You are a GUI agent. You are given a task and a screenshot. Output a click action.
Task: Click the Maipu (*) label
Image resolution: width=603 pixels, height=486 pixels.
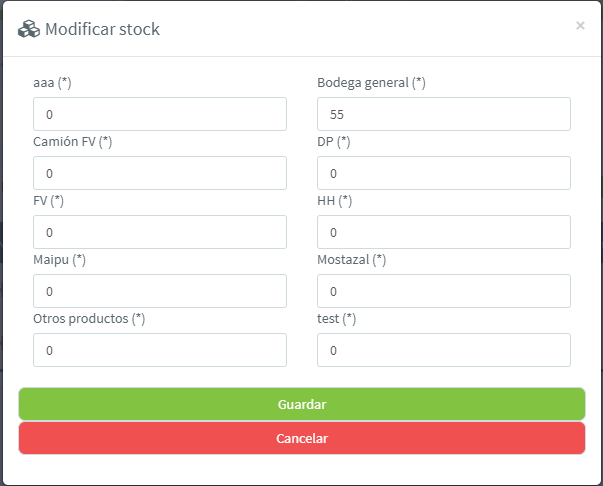(x=60, y=260)
